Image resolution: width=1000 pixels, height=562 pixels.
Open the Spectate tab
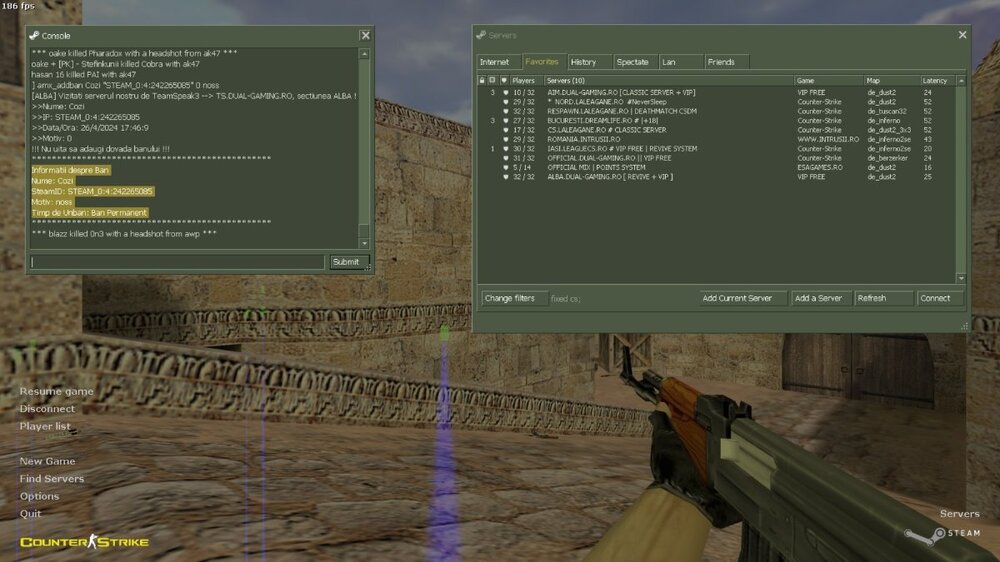click(632, 62)
